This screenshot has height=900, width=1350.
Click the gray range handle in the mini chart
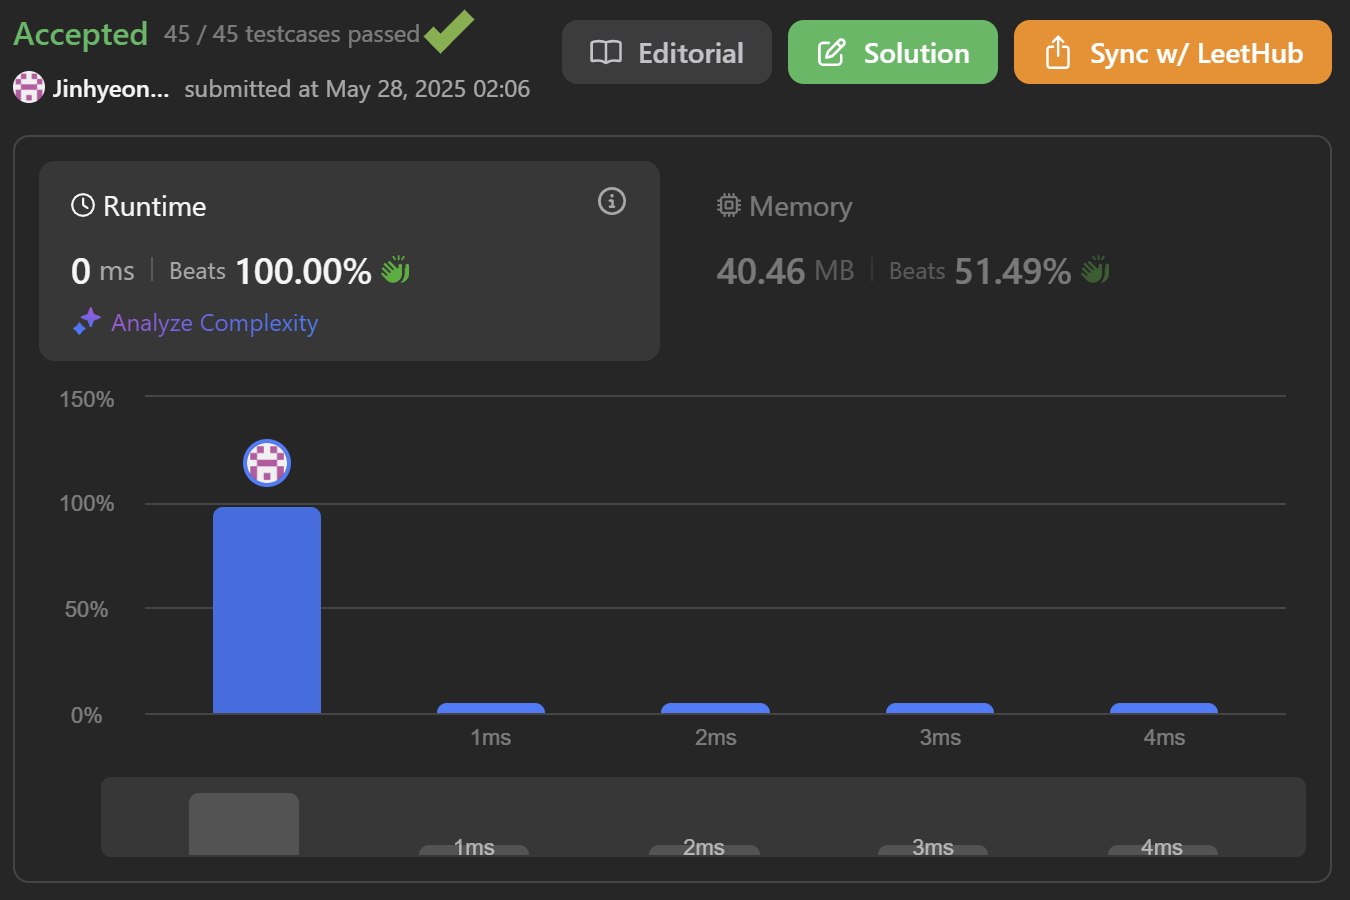[244, 824]
